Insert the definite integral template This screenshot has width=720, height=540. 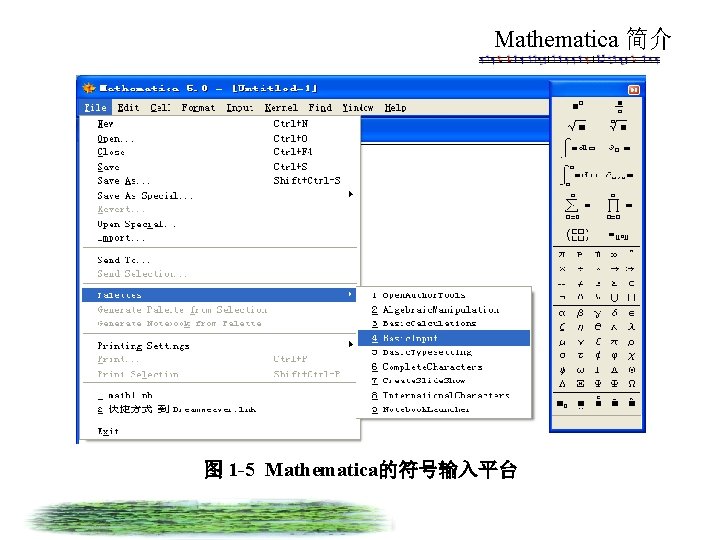click(579, 175)
